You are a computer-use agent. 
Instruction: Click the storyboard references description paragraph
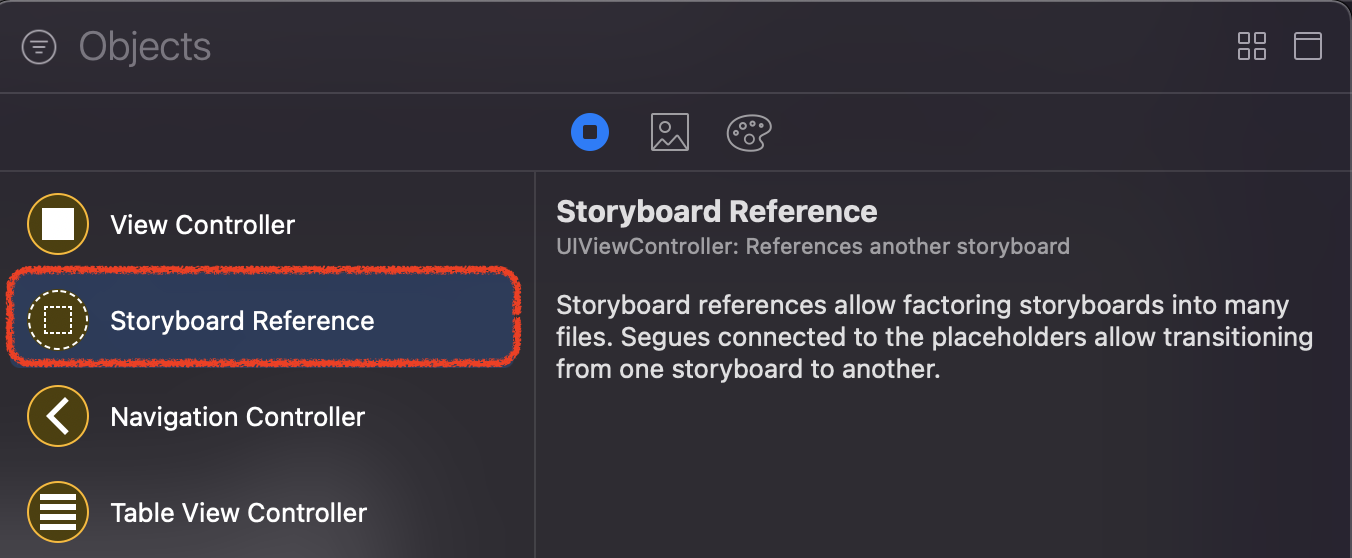click(x=934, y=337)
